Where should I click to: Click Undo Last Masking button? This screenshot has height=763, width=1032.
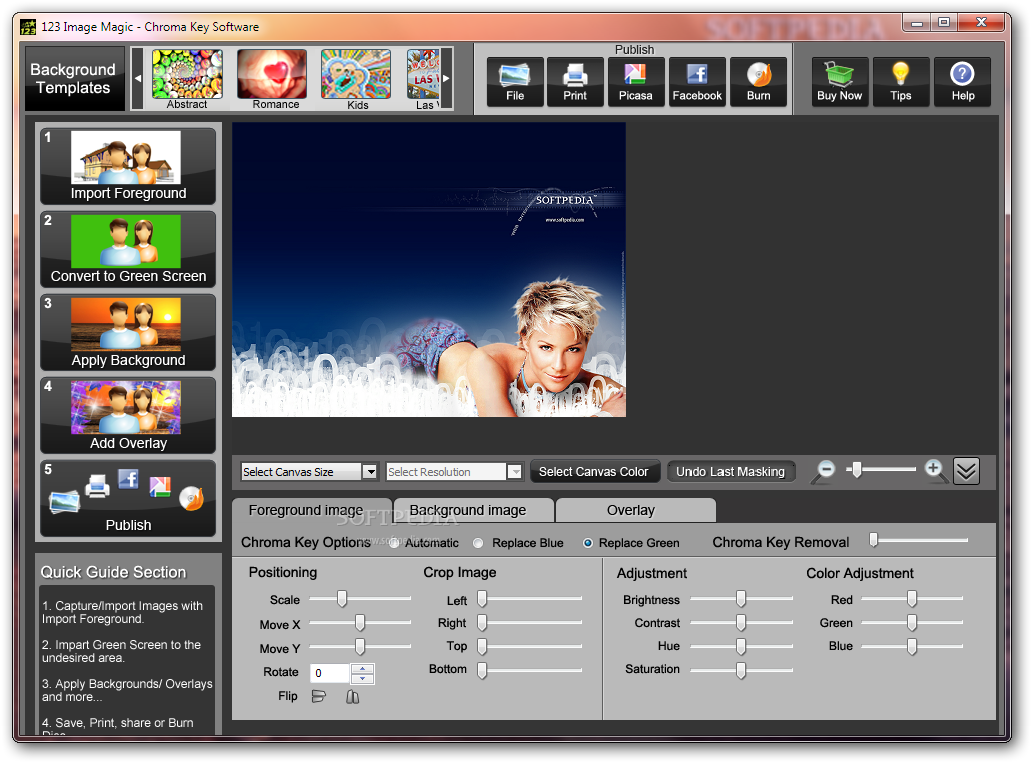pyautogui.click(x=731, y=472)
